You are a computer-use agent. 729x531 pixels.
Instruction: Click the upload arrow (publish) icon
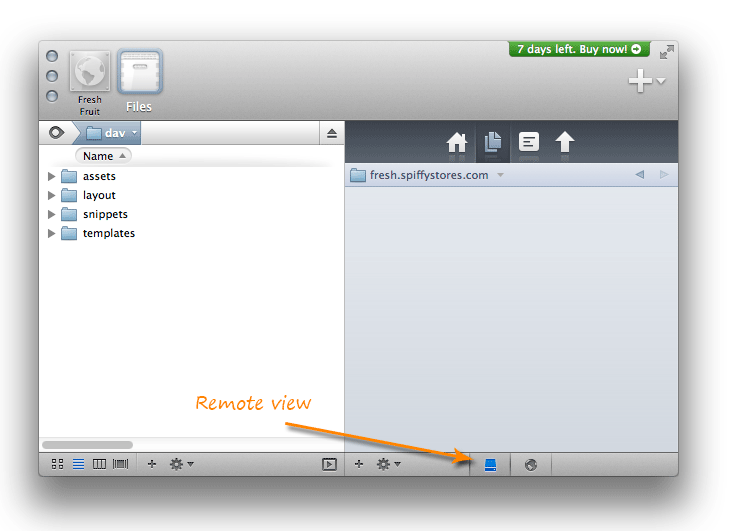coord(565,143)
